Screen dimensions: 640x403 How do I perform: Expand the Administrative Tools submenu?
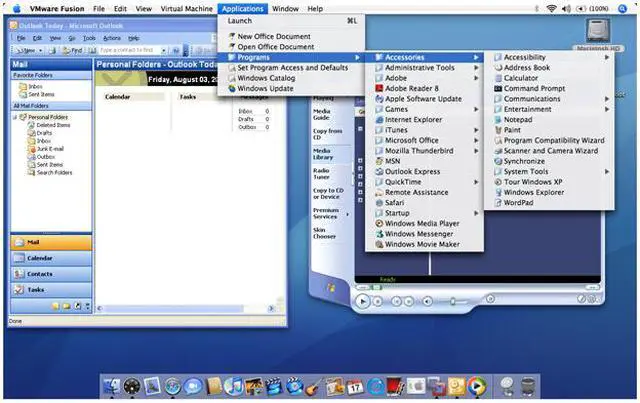tap(424, 68)
